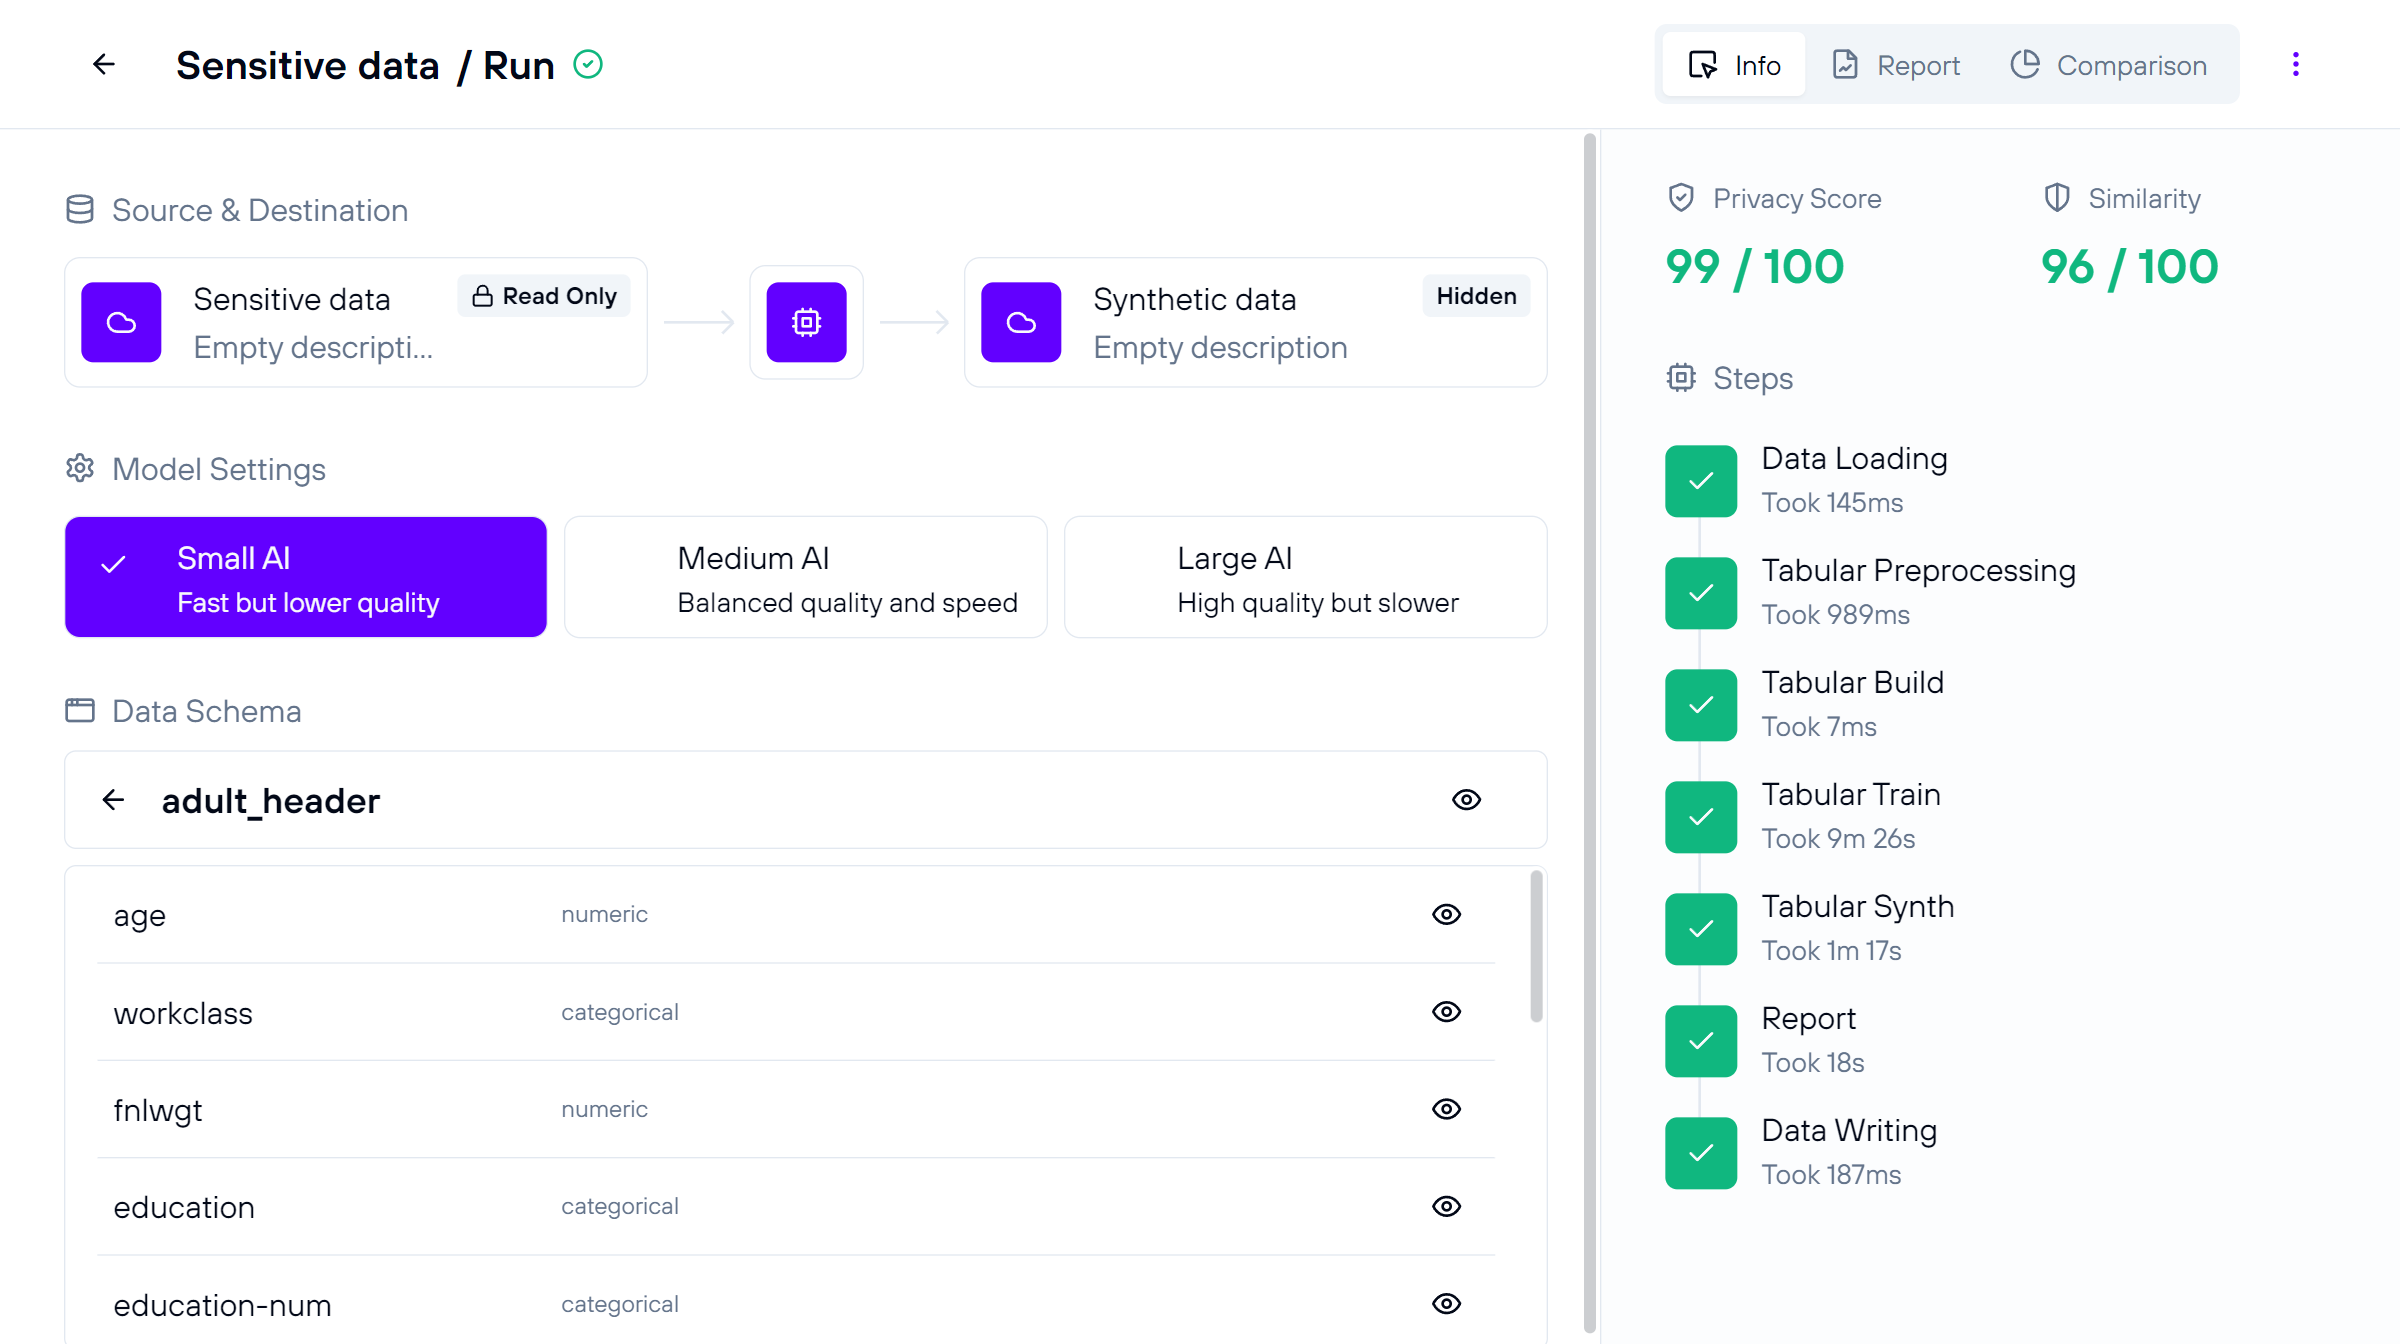Viewport: 2400px width, 1344px height.
Task: Toggle visibility of workclass field using eye icon
Action: point(1447,1013)
